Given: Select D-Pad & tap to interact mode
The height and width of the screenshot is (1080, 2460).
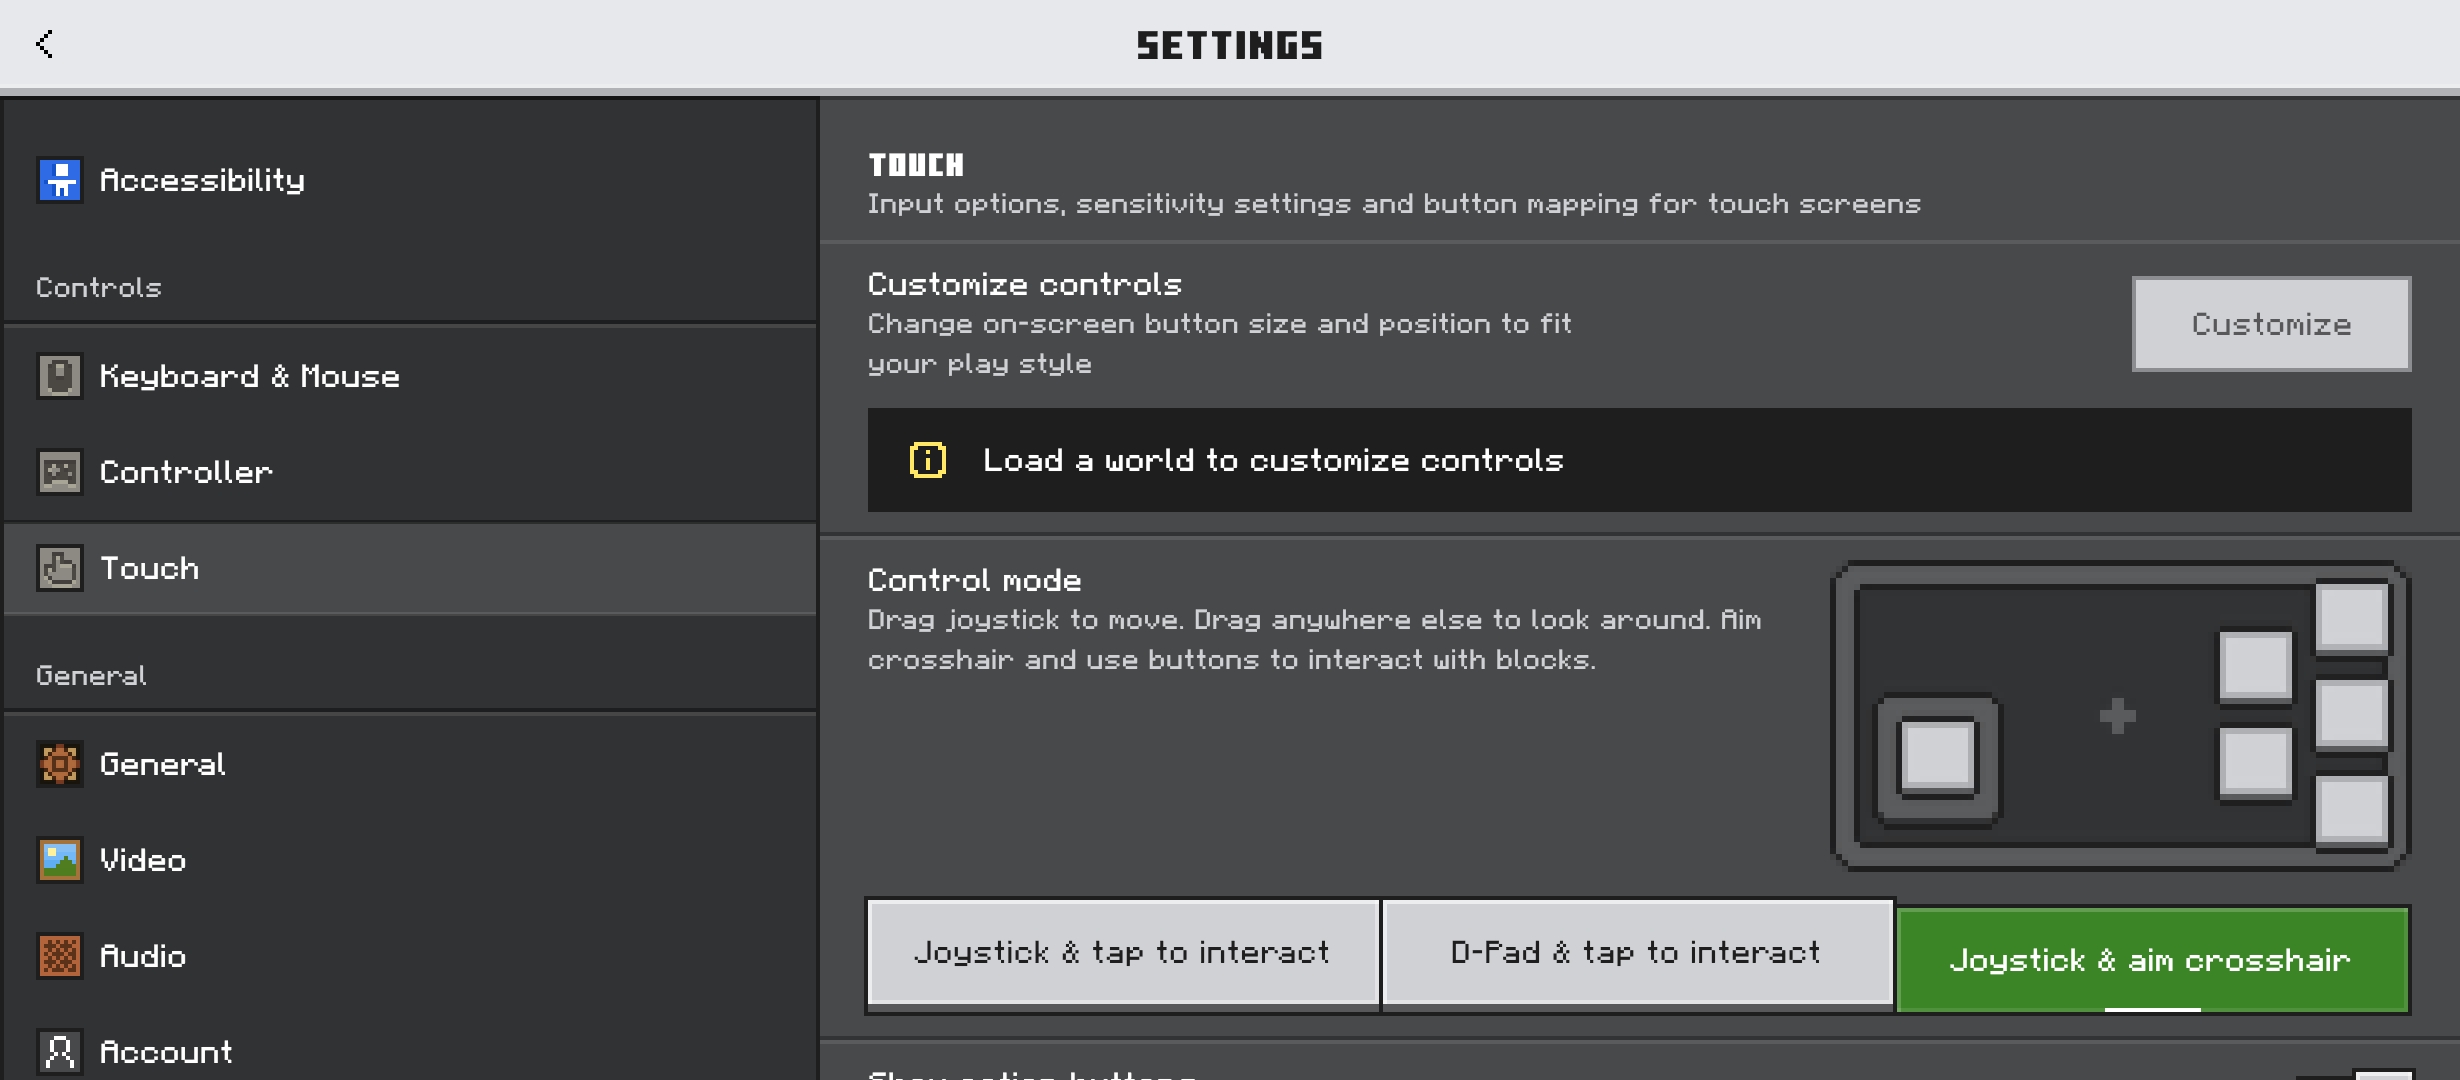Looking at the screenshot, I should click(1636, 952).
